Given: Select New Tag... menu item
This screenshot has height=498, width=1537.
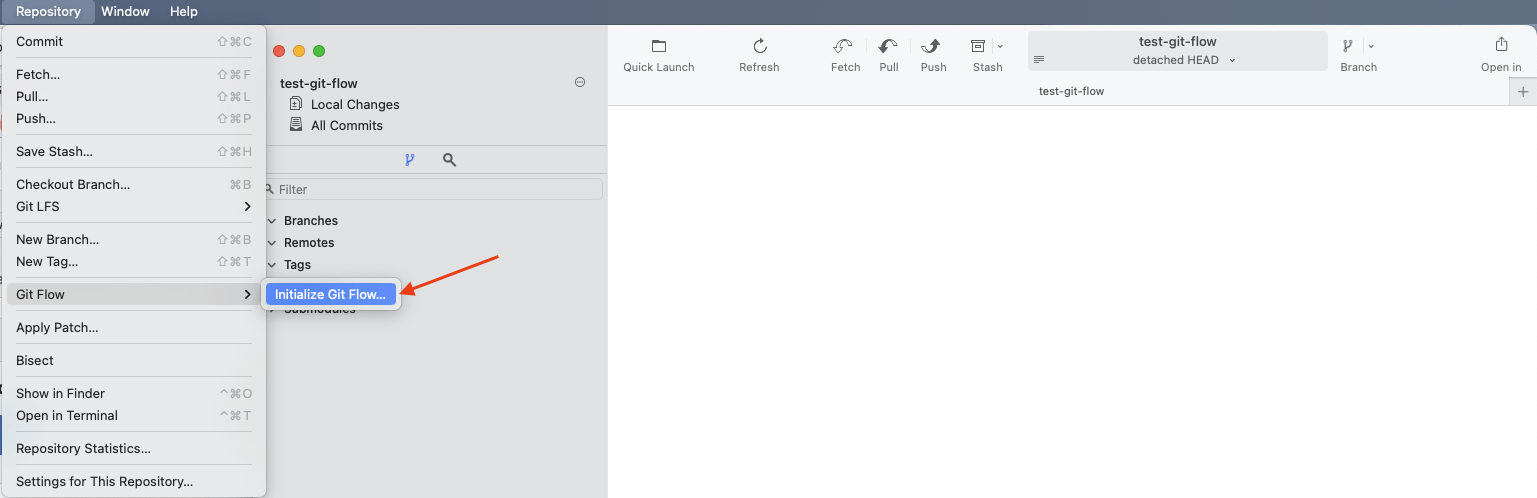Looking at the screenshot, I should (134, 262).
